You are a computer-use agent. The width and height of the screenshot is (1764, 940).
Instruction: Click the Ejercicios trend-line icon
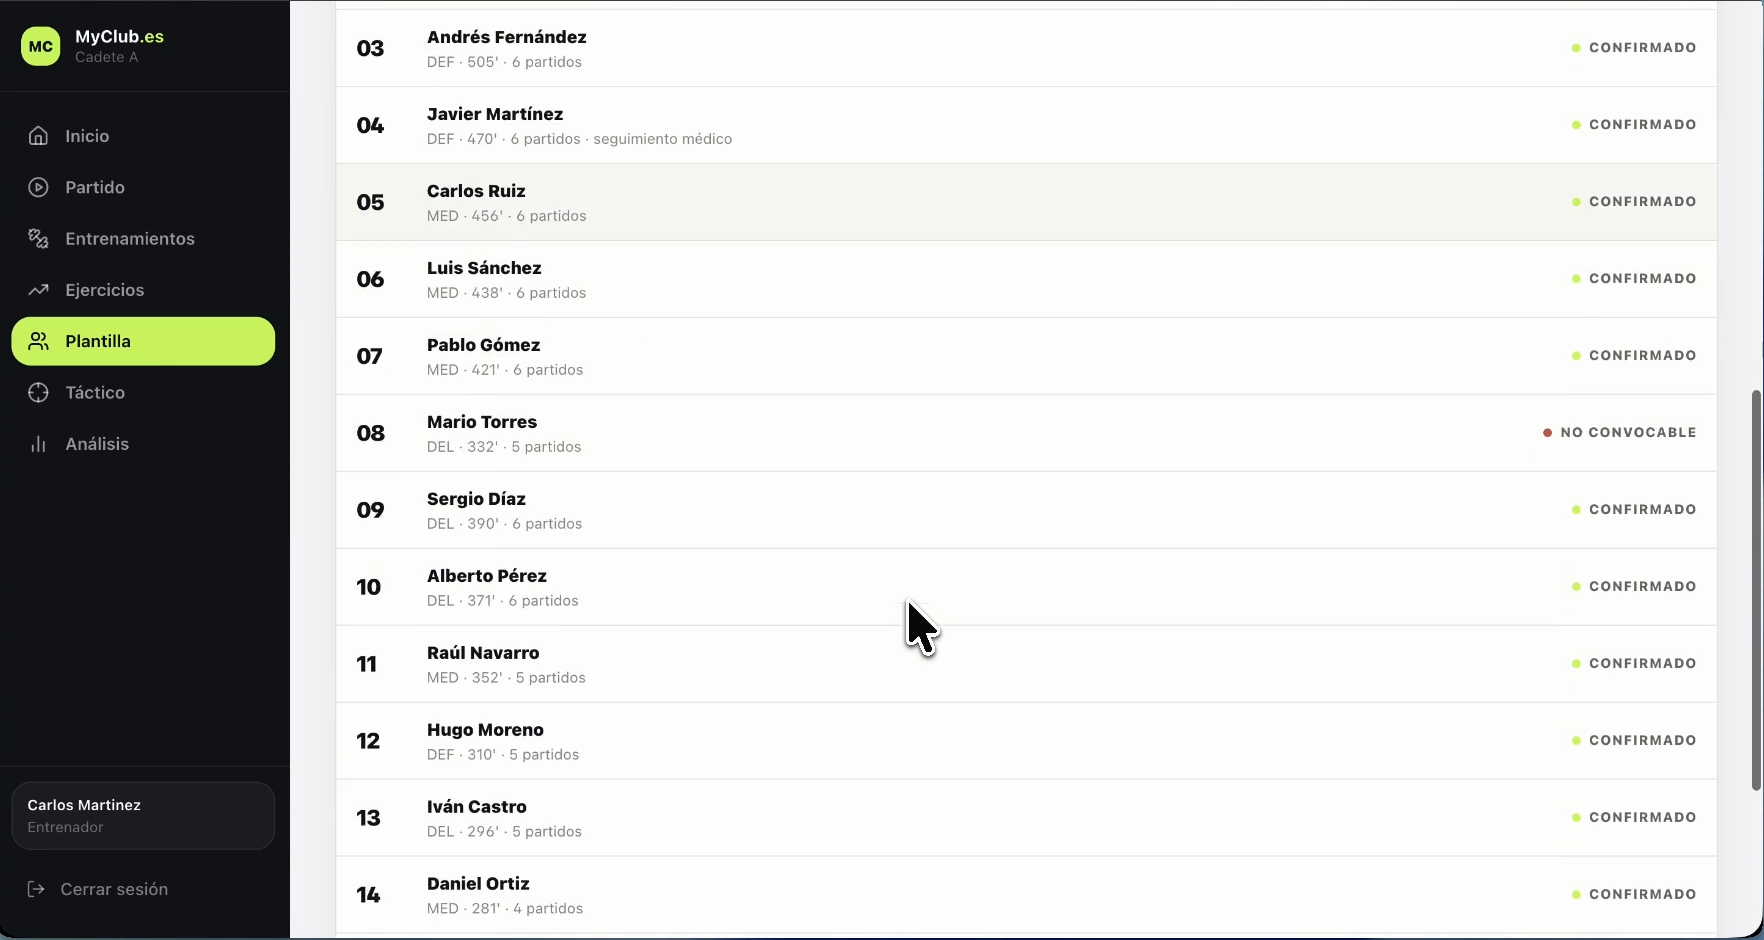pyautogui.click(x=38, y=290)
